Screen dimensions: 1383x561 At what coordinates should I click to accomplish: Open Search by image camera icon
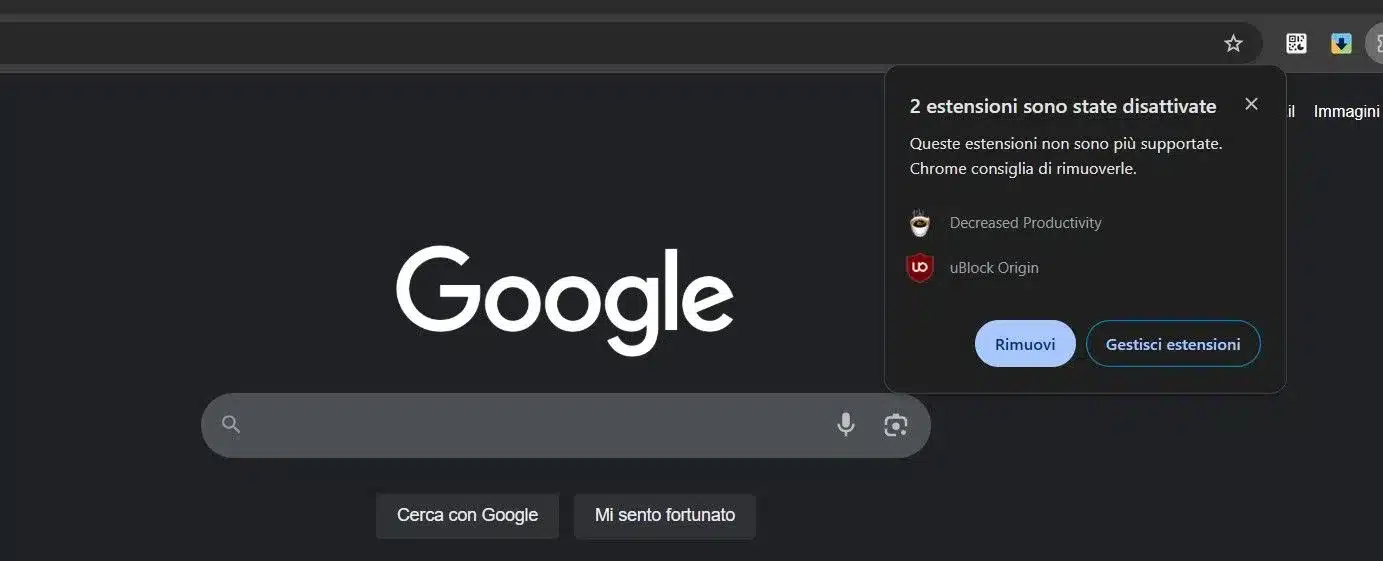click(896, 425)
